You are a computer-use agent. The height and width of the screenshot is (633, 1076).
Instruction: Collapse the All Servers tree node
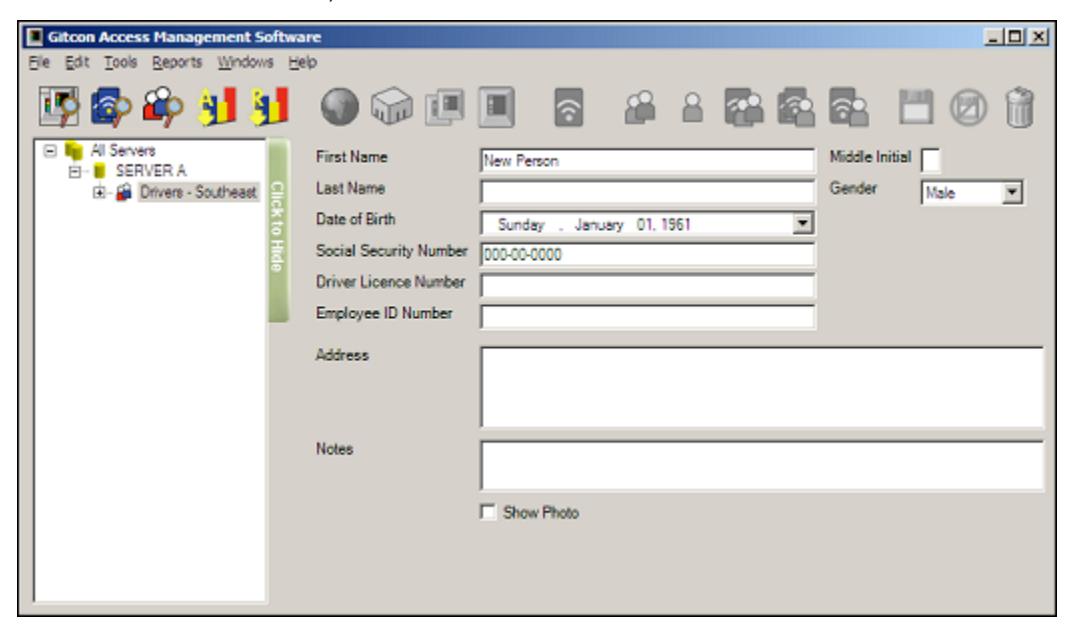[49, 150]
